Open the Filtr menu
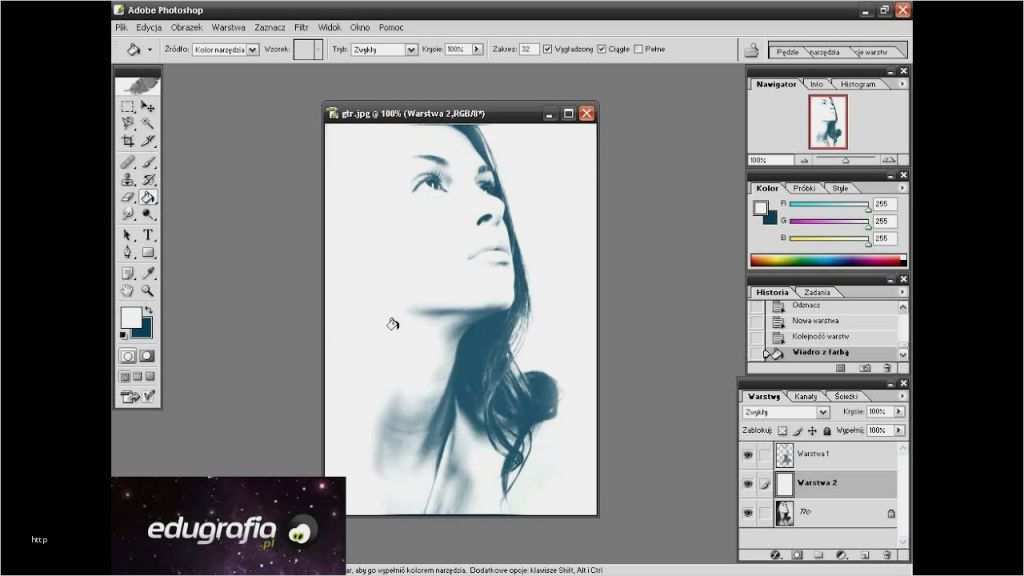 (301, 27)
